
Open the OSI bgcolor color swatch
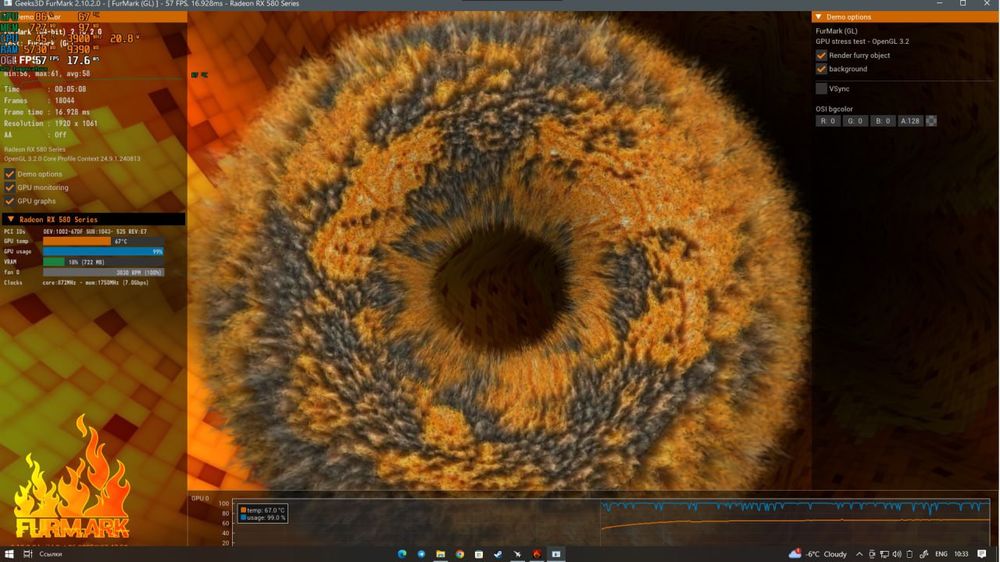pyautogui.click(x=931, y=121)
